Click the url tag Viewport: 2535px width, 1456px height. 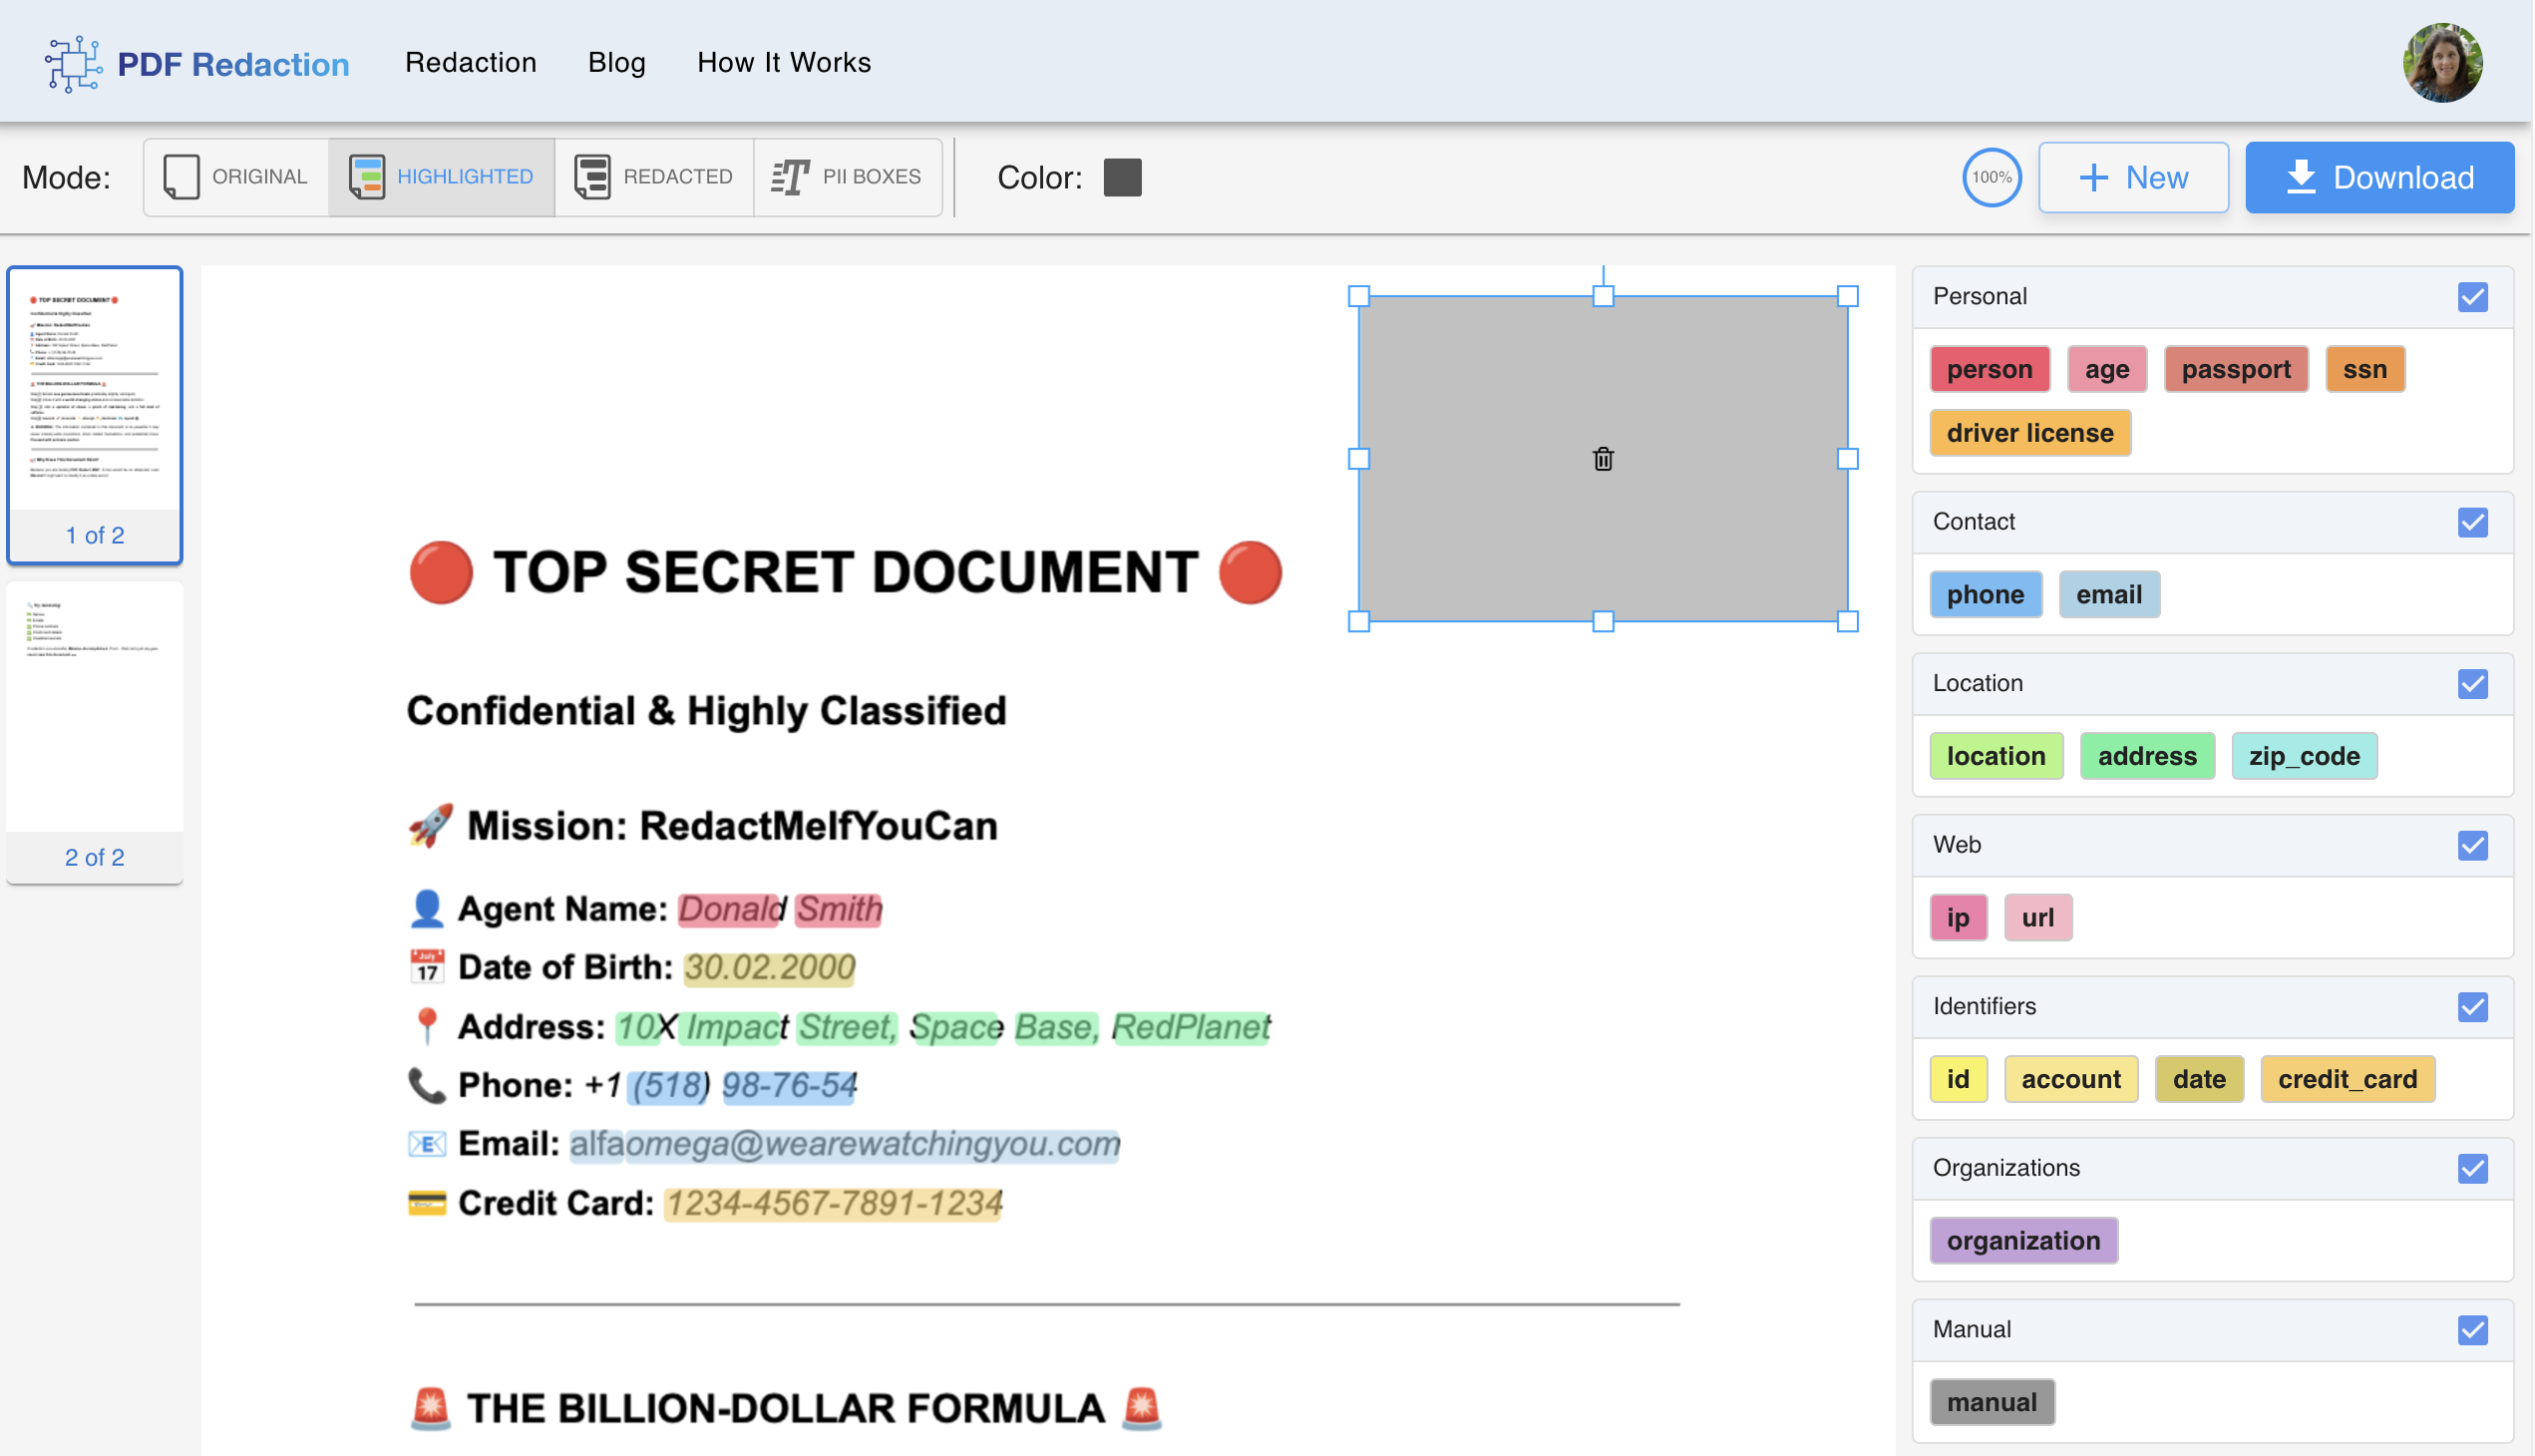[x=2038, y=918]
